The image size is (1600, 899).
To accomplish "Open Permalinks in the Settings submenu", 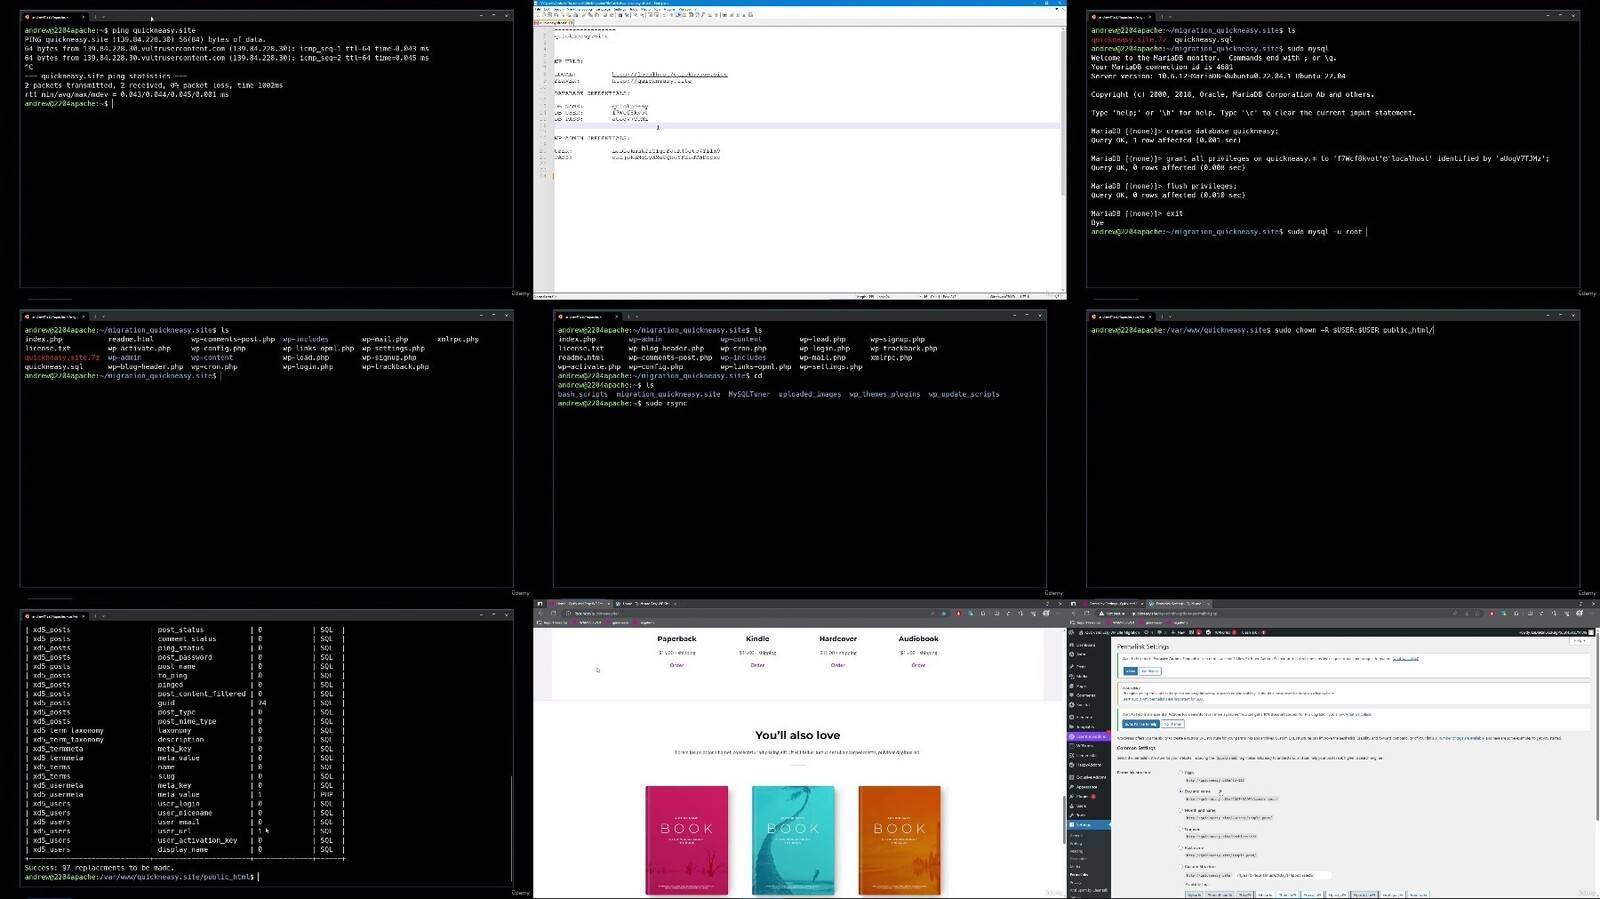I will click(1080, 874).
